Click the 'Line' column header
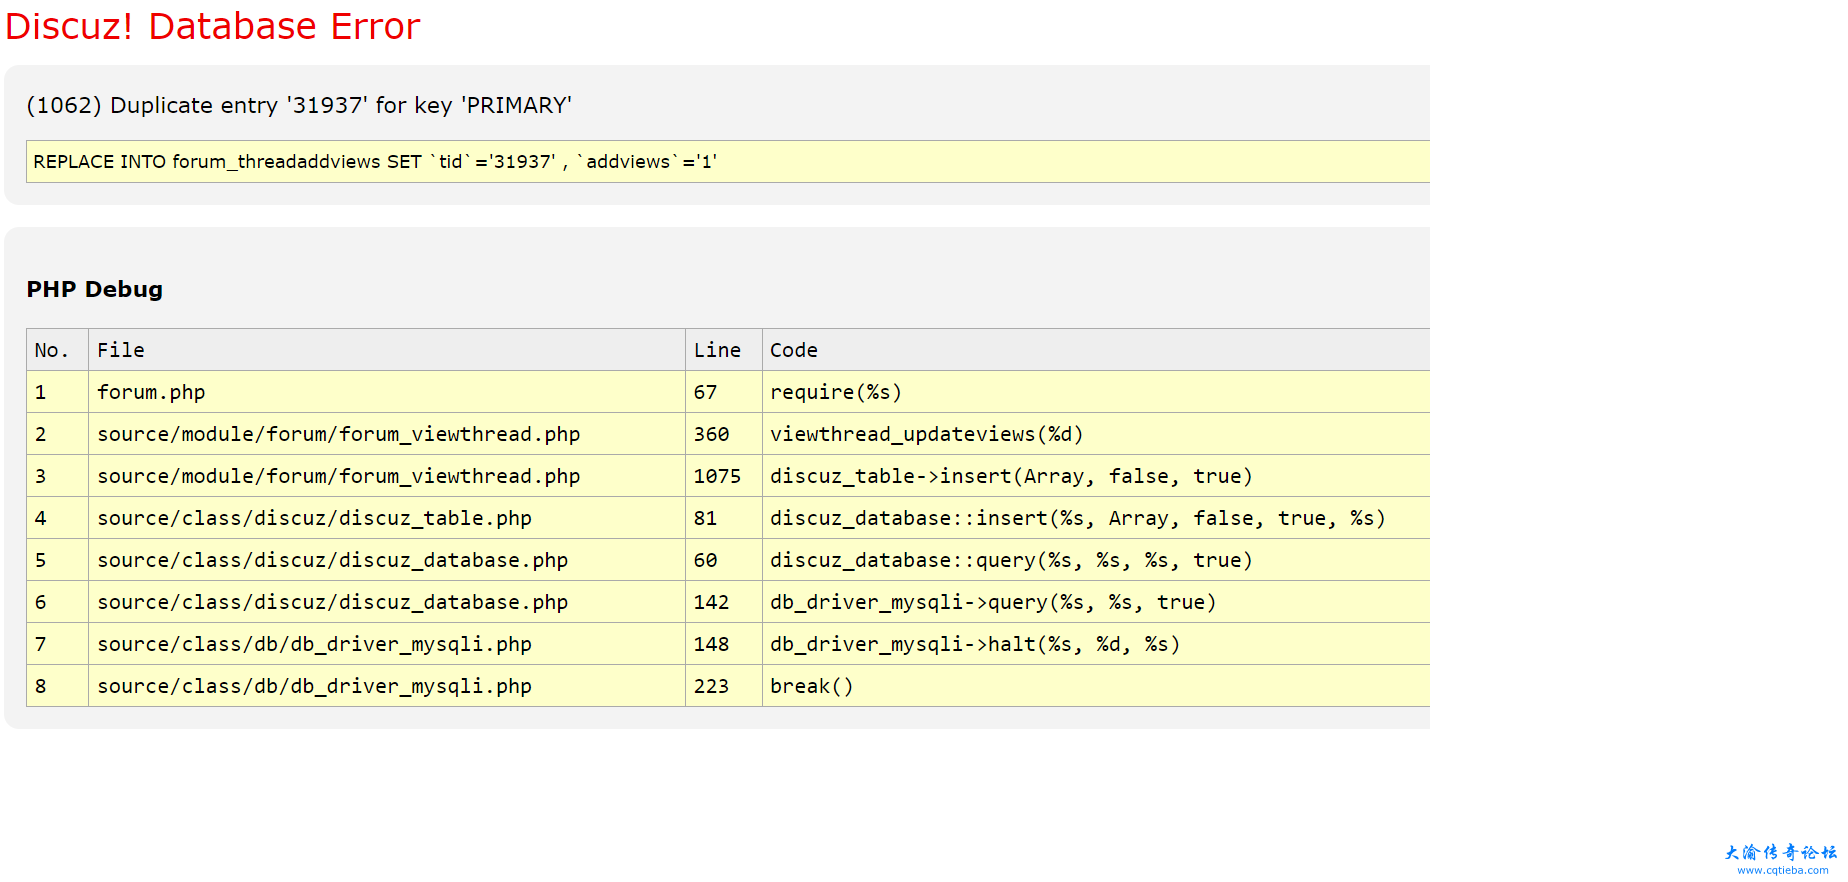Image resolution: width=1848 pixels, height=882 pixels. (724, 350)
